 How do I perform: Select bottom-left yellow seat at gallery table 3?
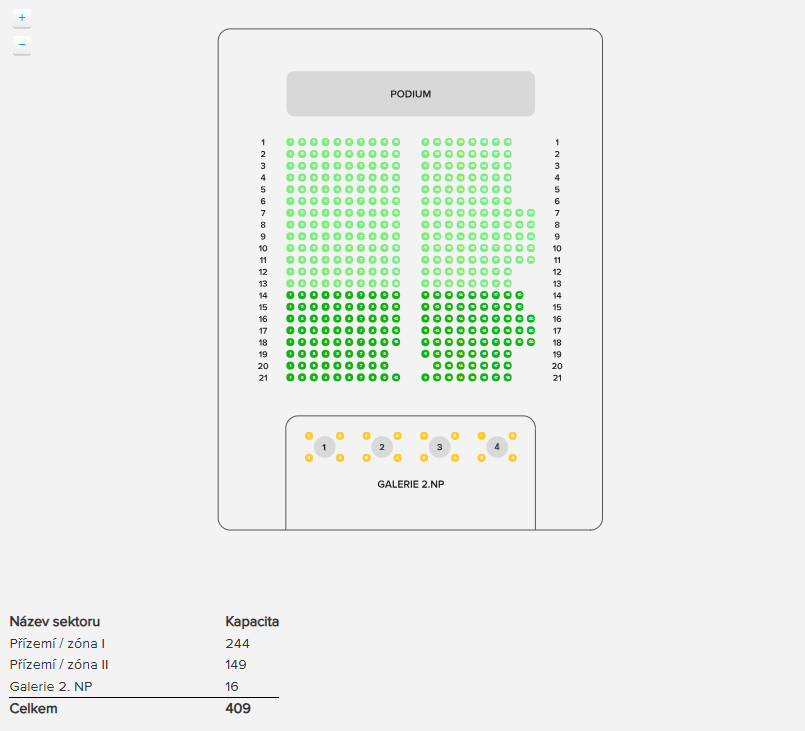tap(424, 458)
